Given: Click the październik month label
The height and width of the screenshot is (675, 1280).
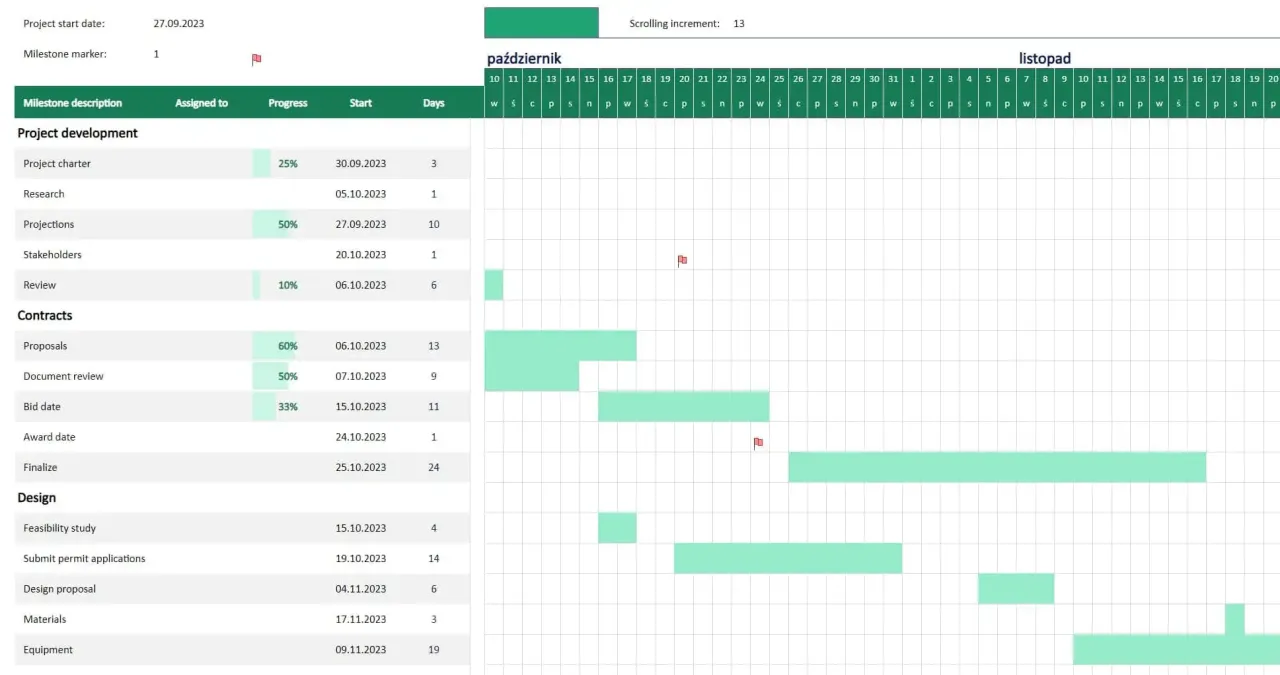Looking at the screenshot, I should point(524,59).
